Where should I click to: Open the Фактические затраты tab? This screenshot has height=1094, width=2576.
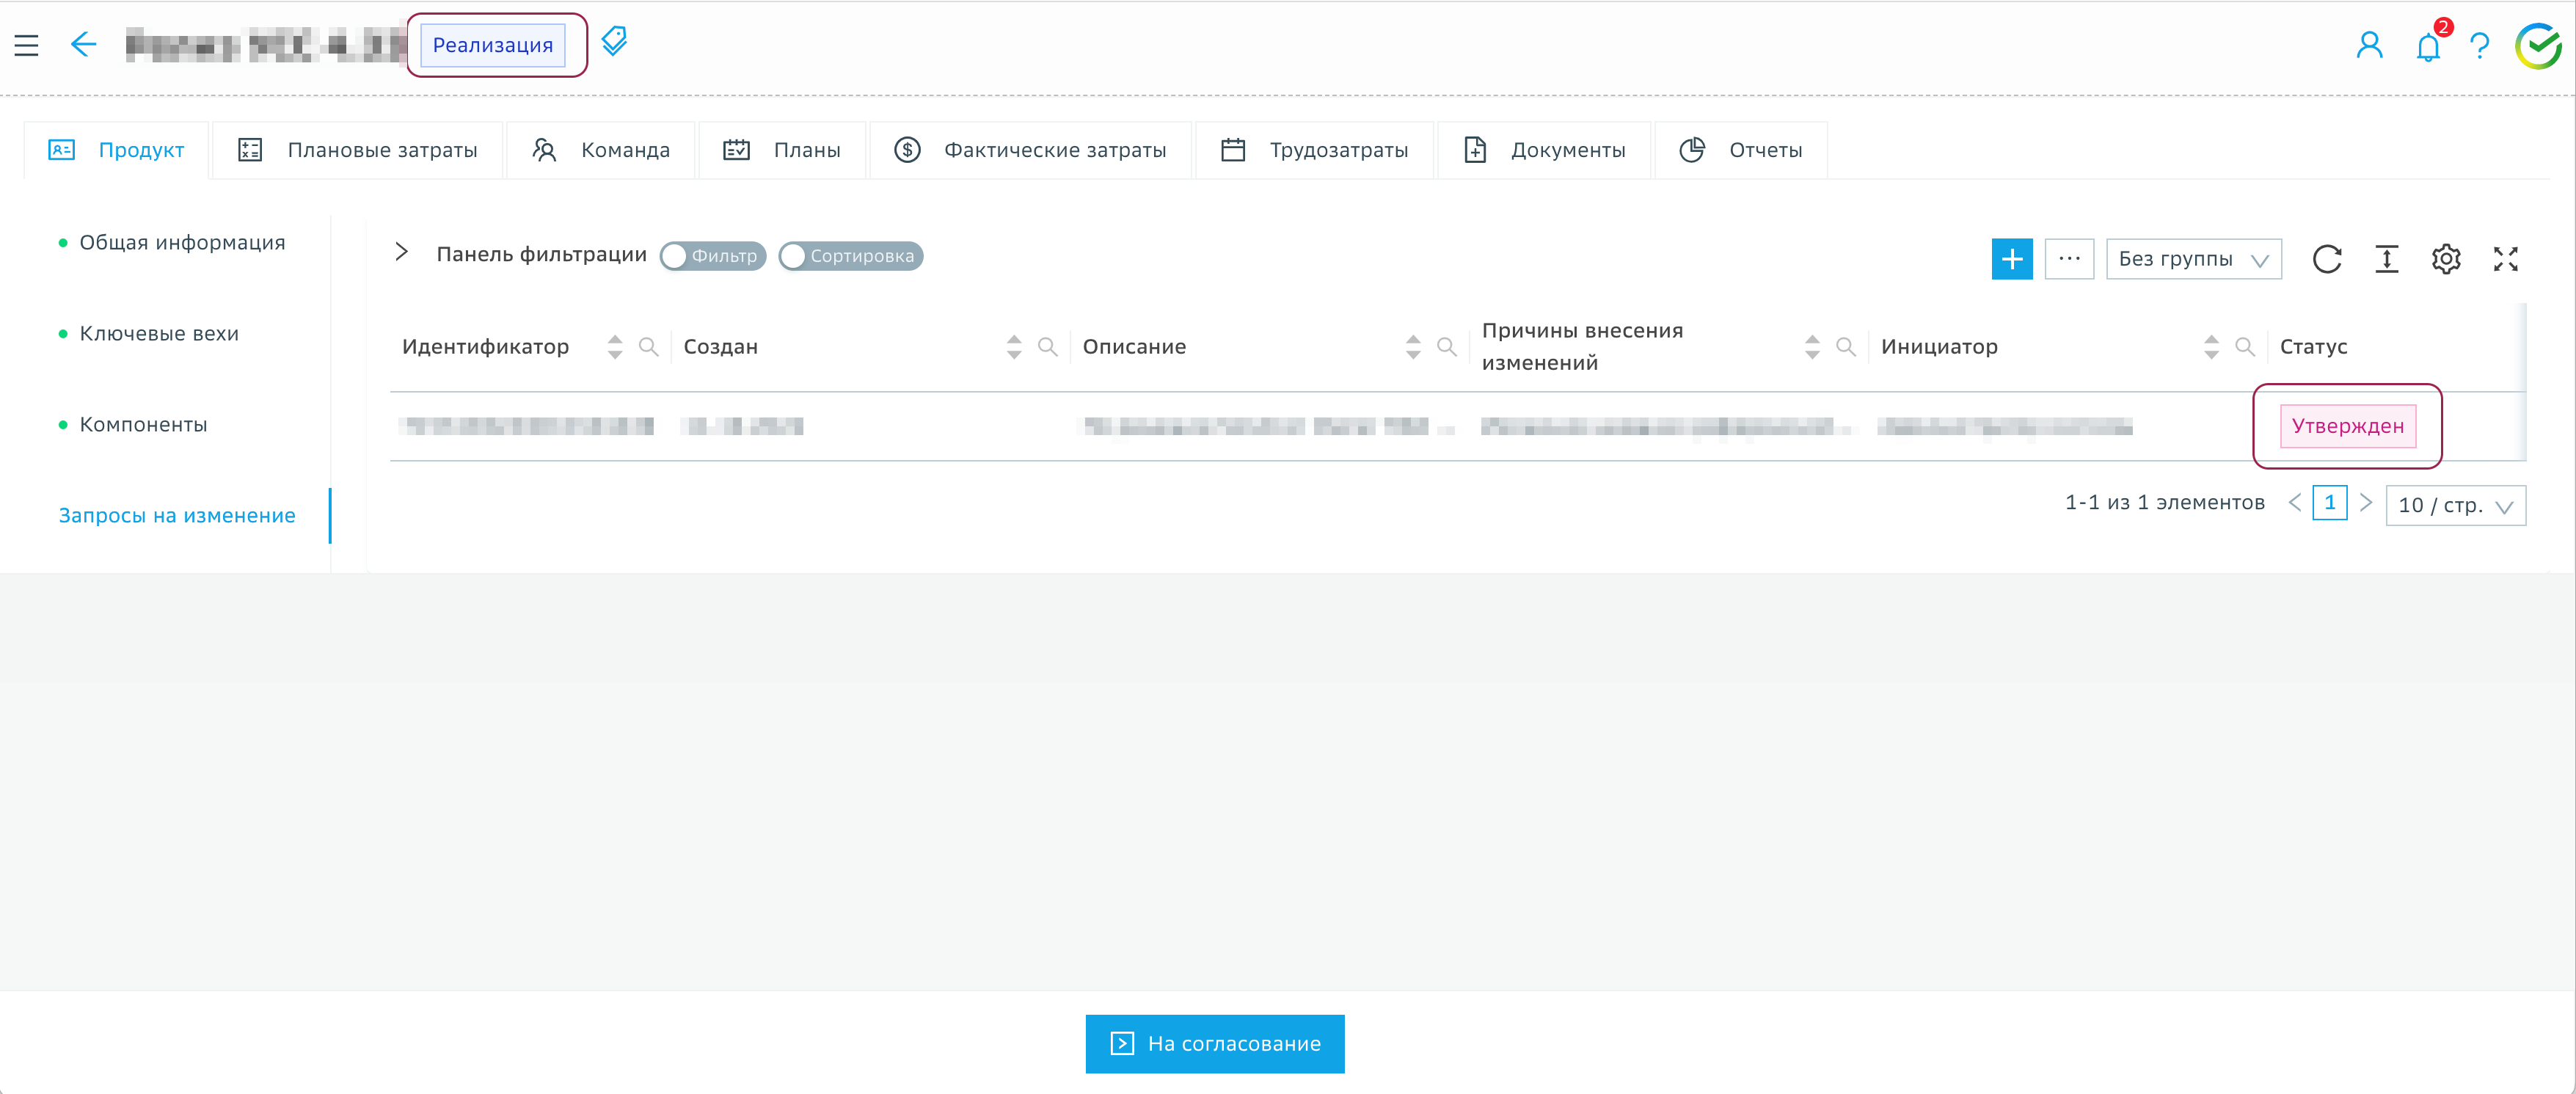[x=1031, y=150]
